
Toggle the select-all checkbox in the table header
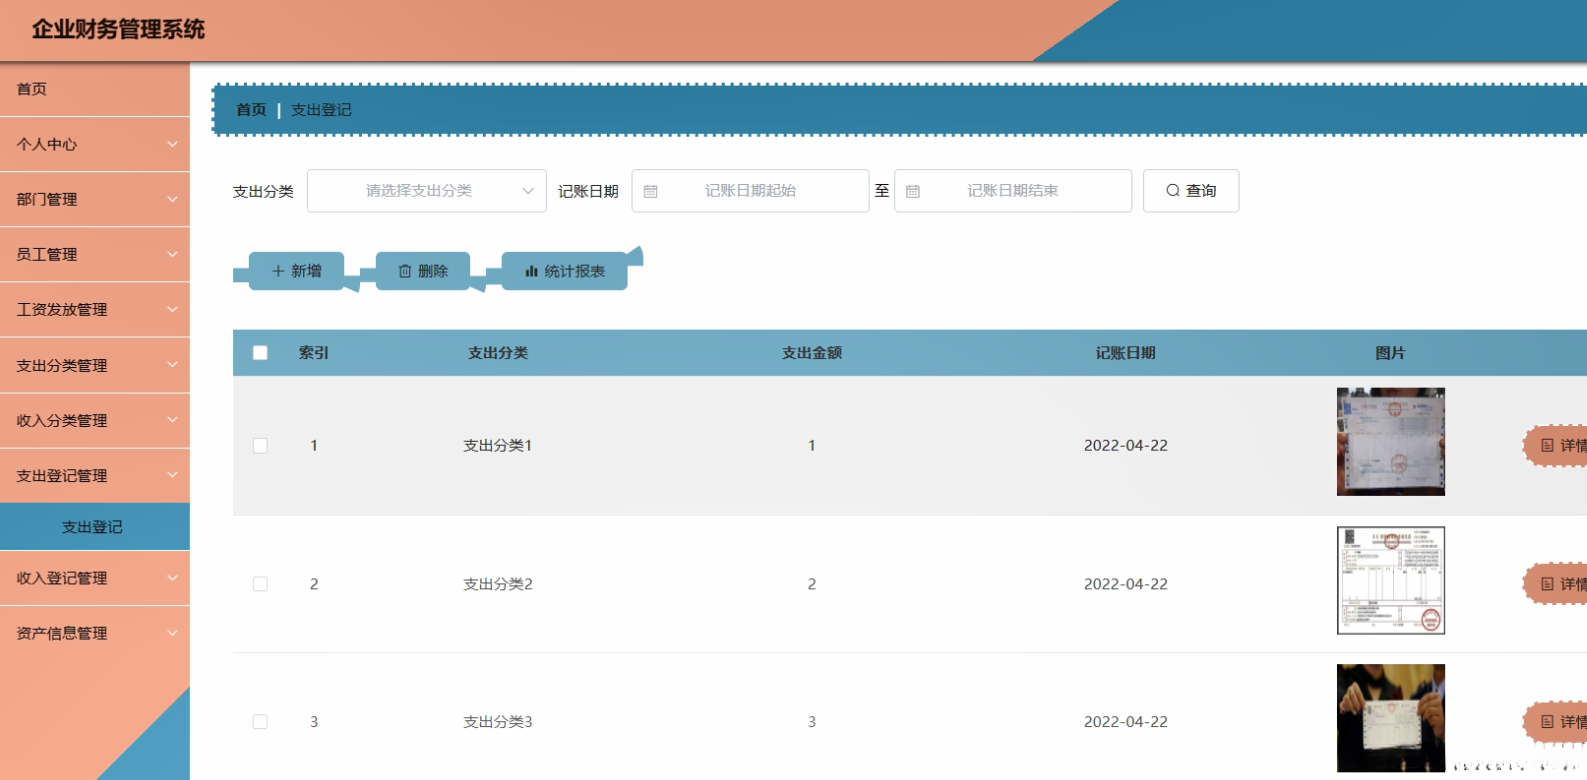[x=260, y=353]
